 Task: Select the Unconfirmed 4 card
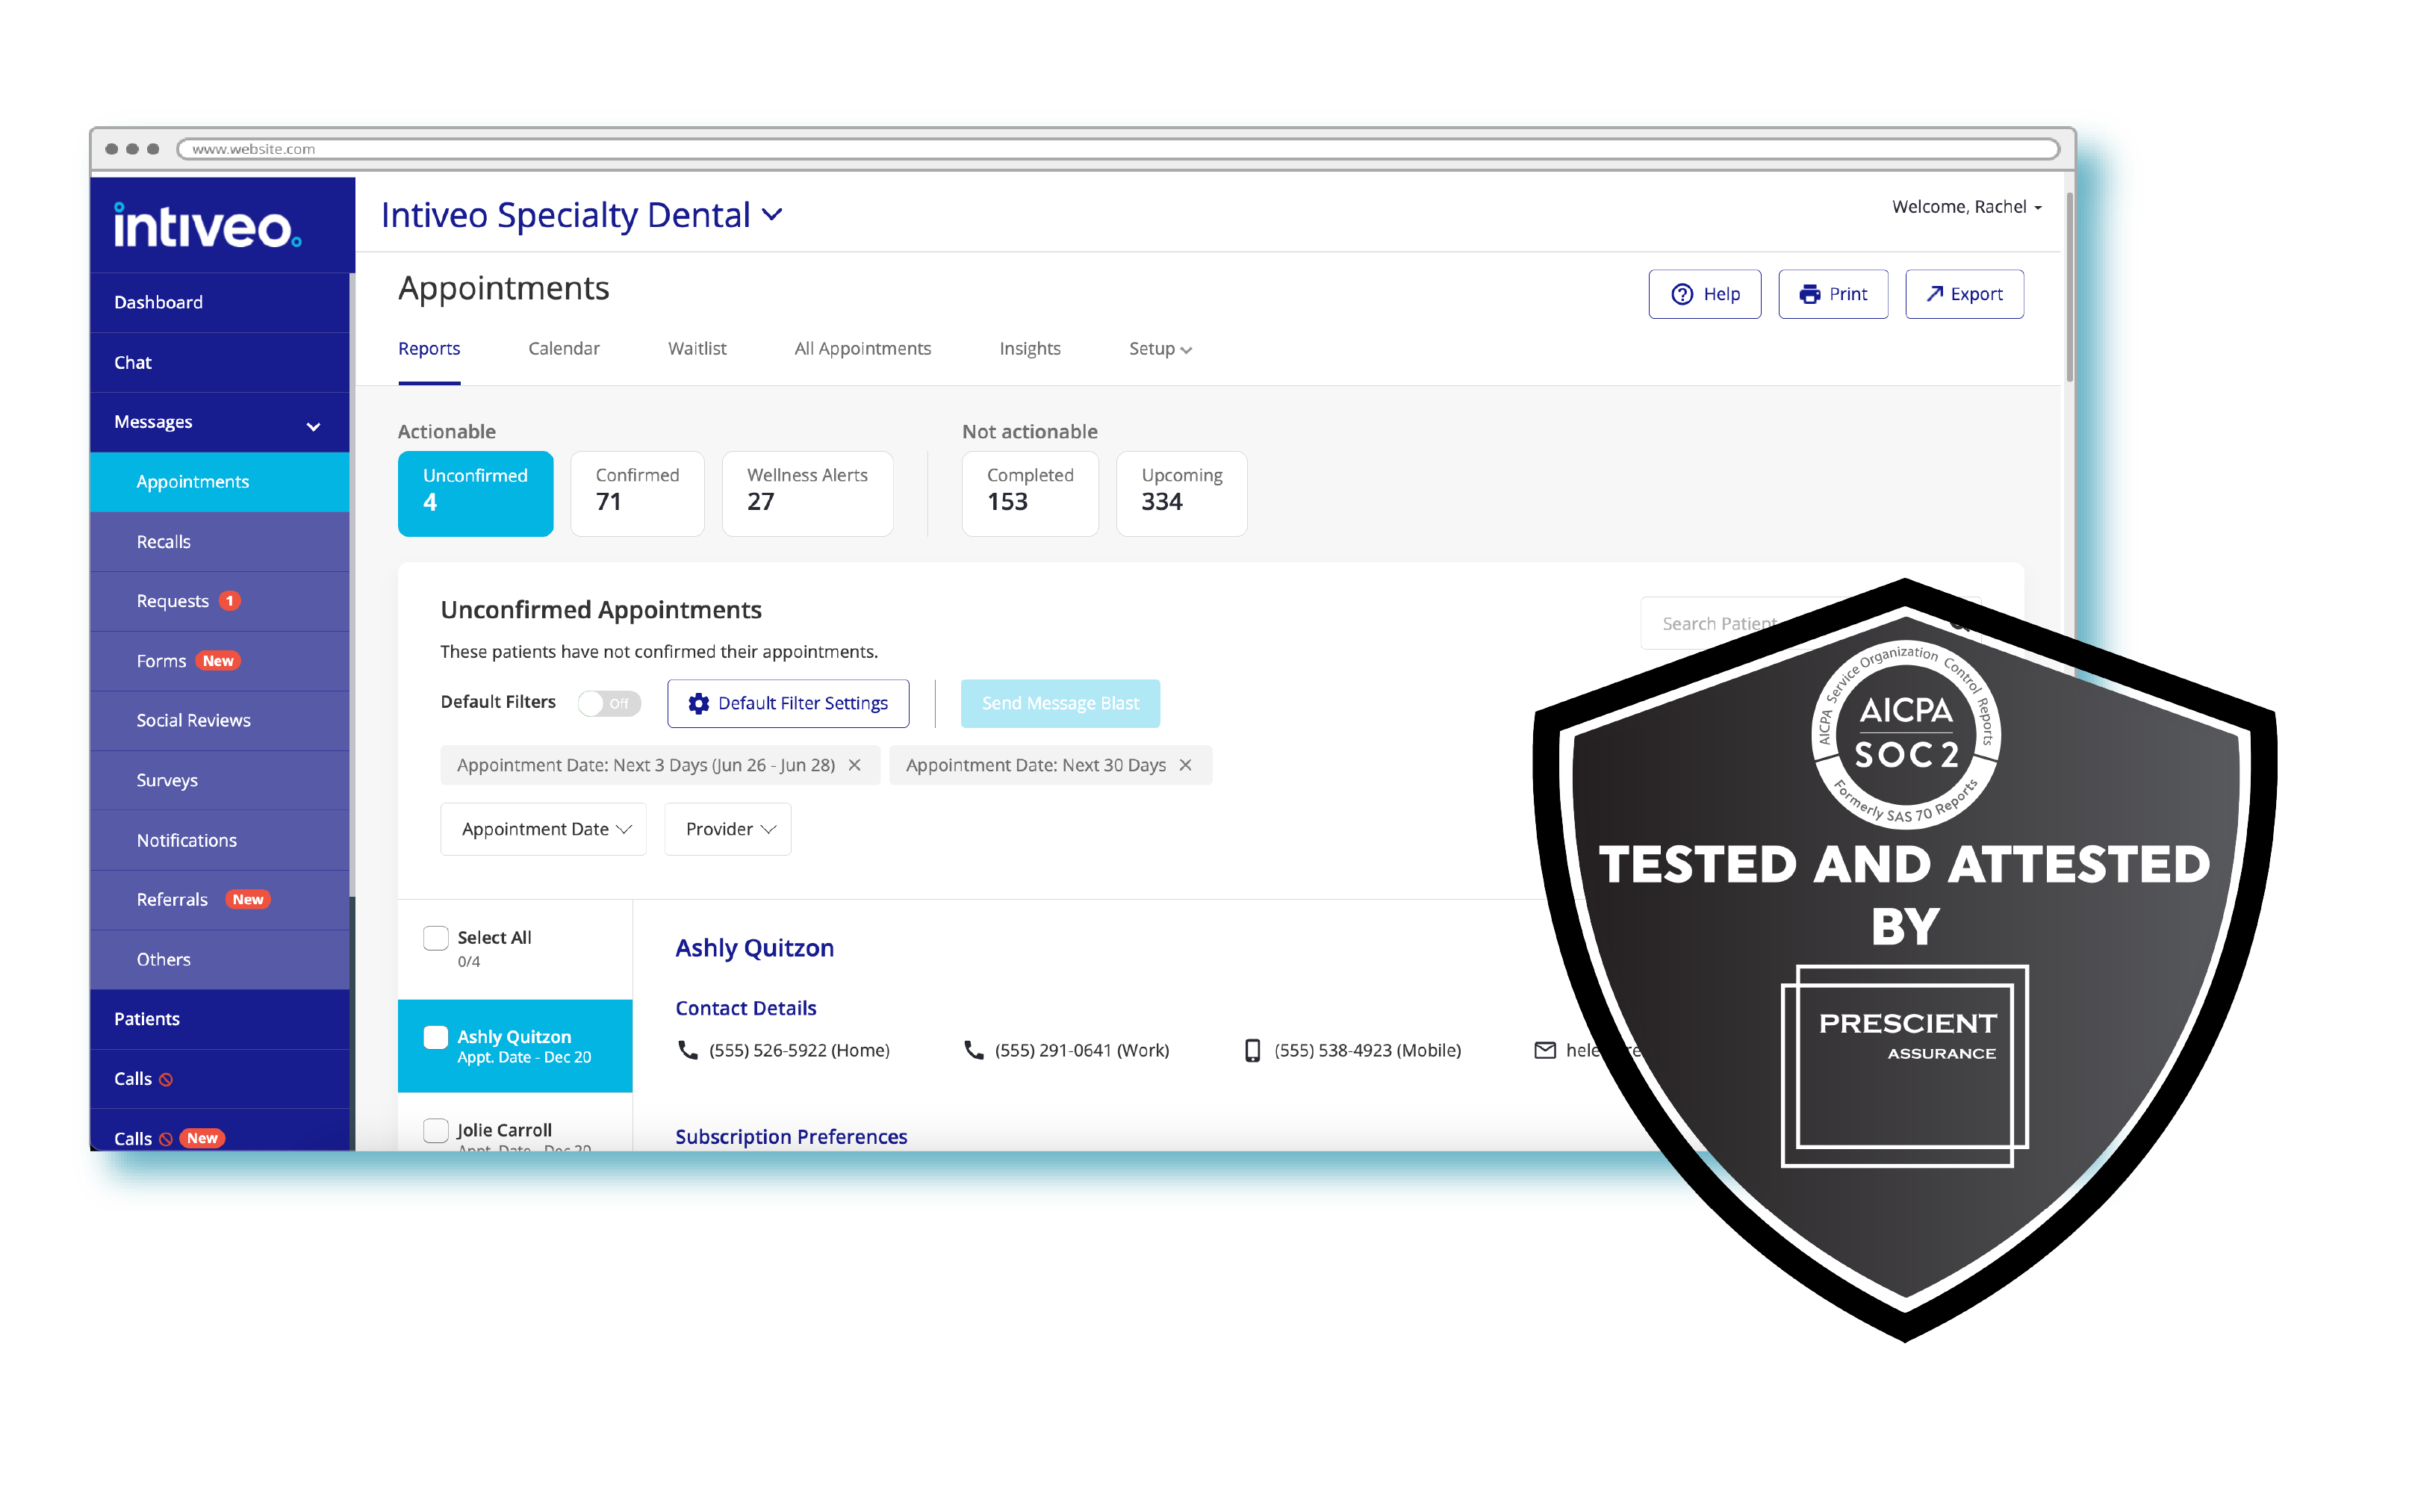[x=475, y=494]
